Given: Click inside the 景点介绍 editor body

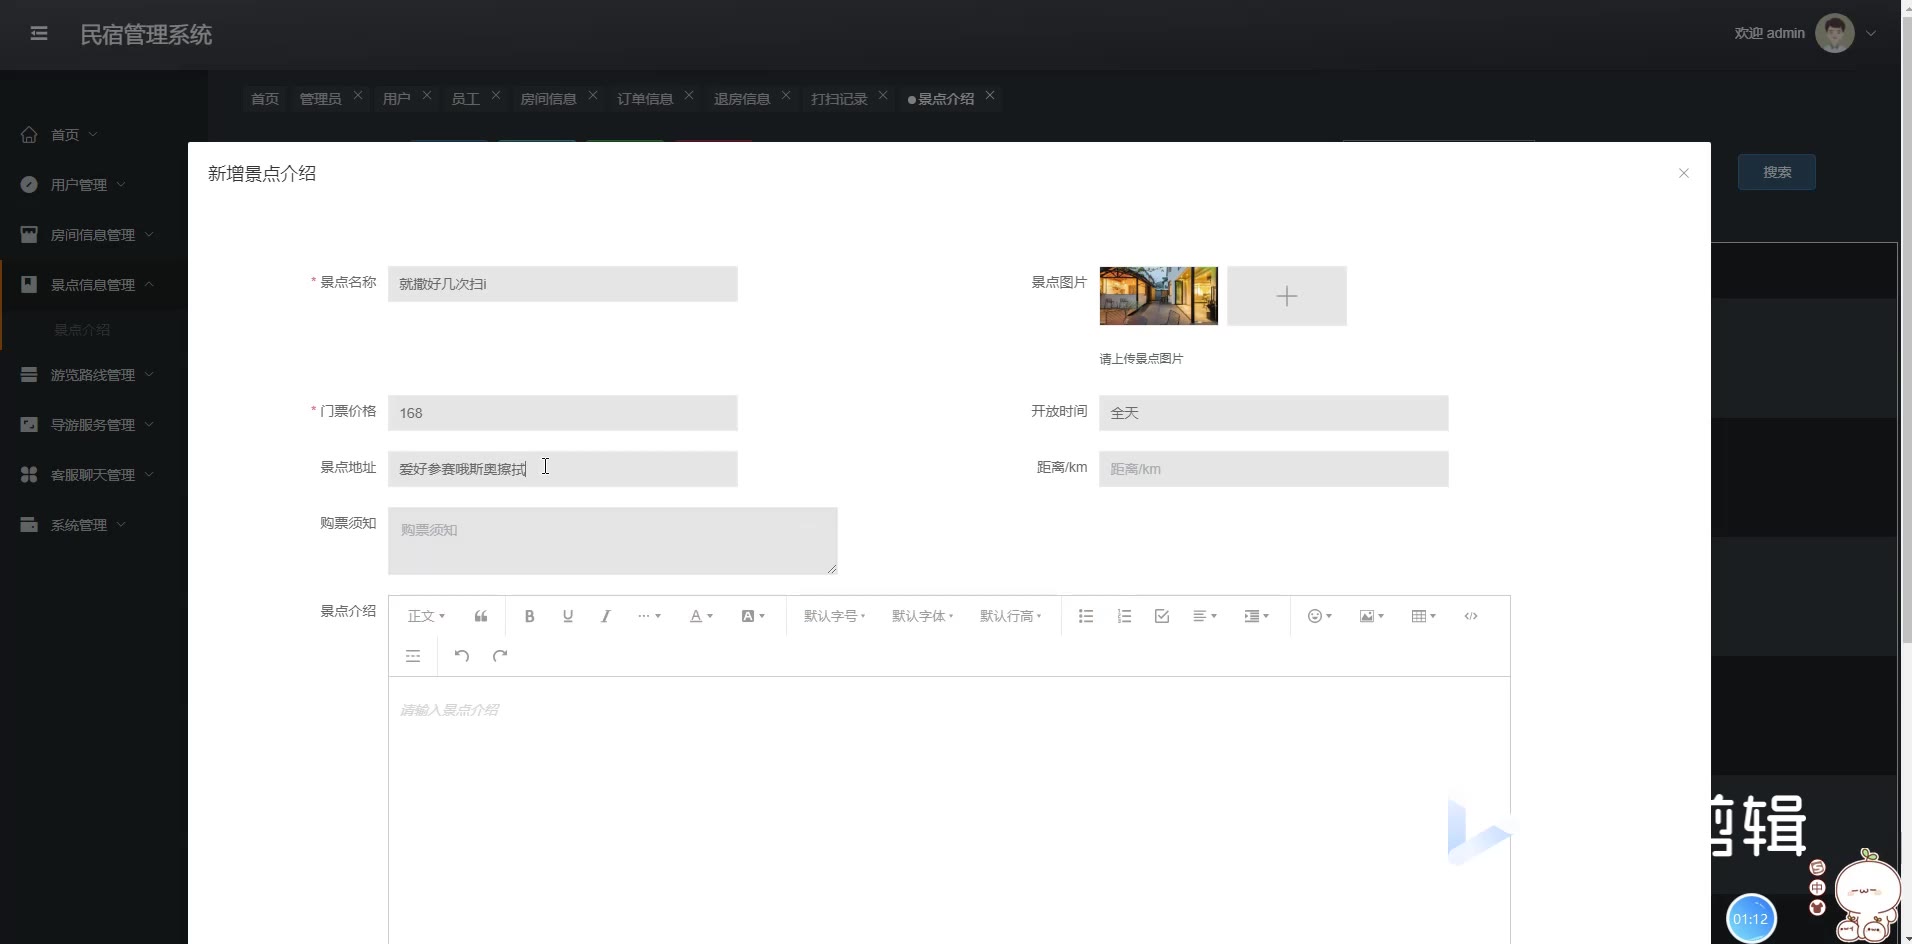Looking at the screenshot, I should point(949,810).
